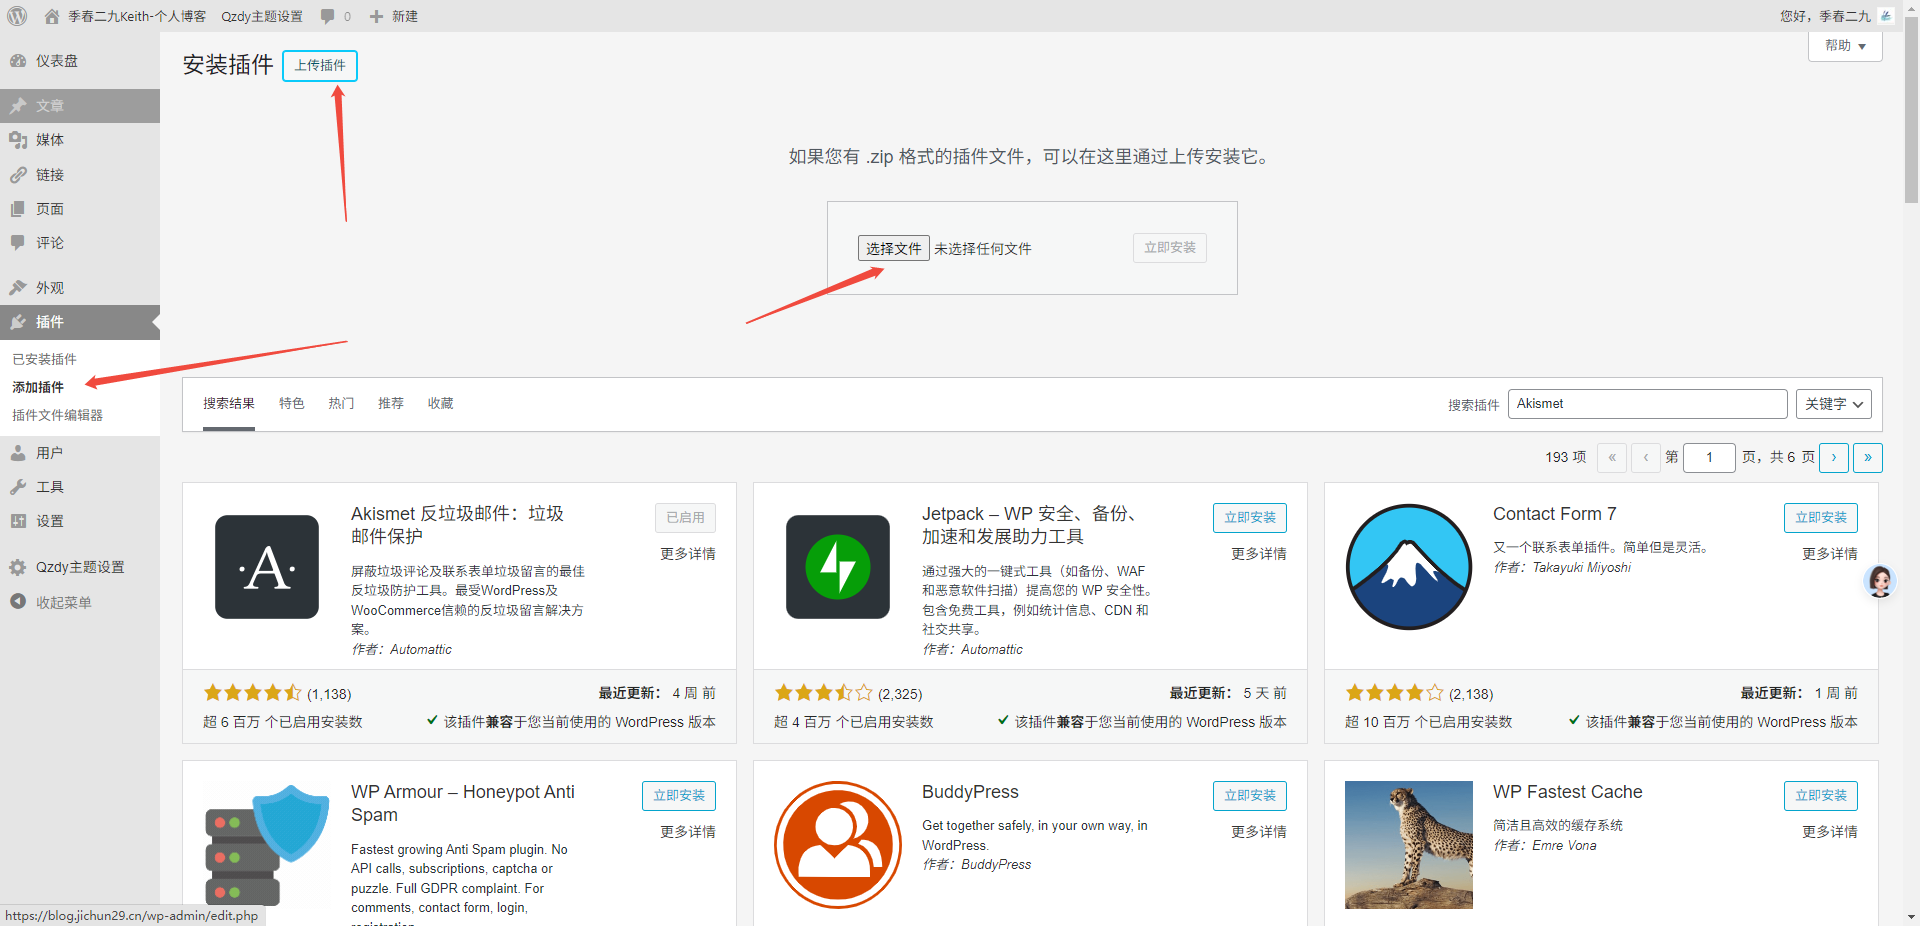Click the current page number field
1920x926 pixels.
tap(1709, 458)
